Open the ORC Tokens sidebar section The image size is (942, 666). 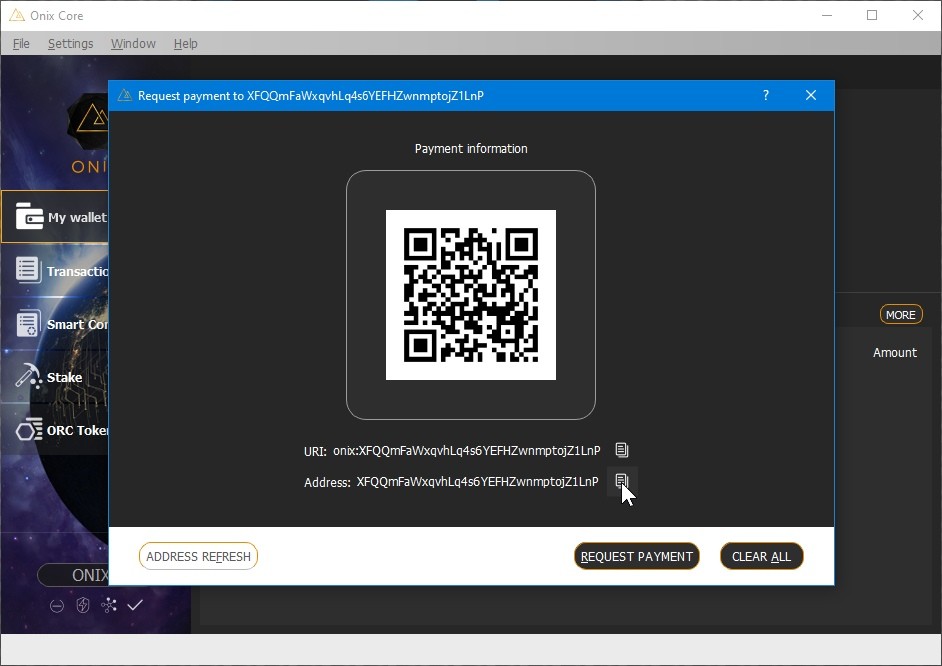click(55, 430)
